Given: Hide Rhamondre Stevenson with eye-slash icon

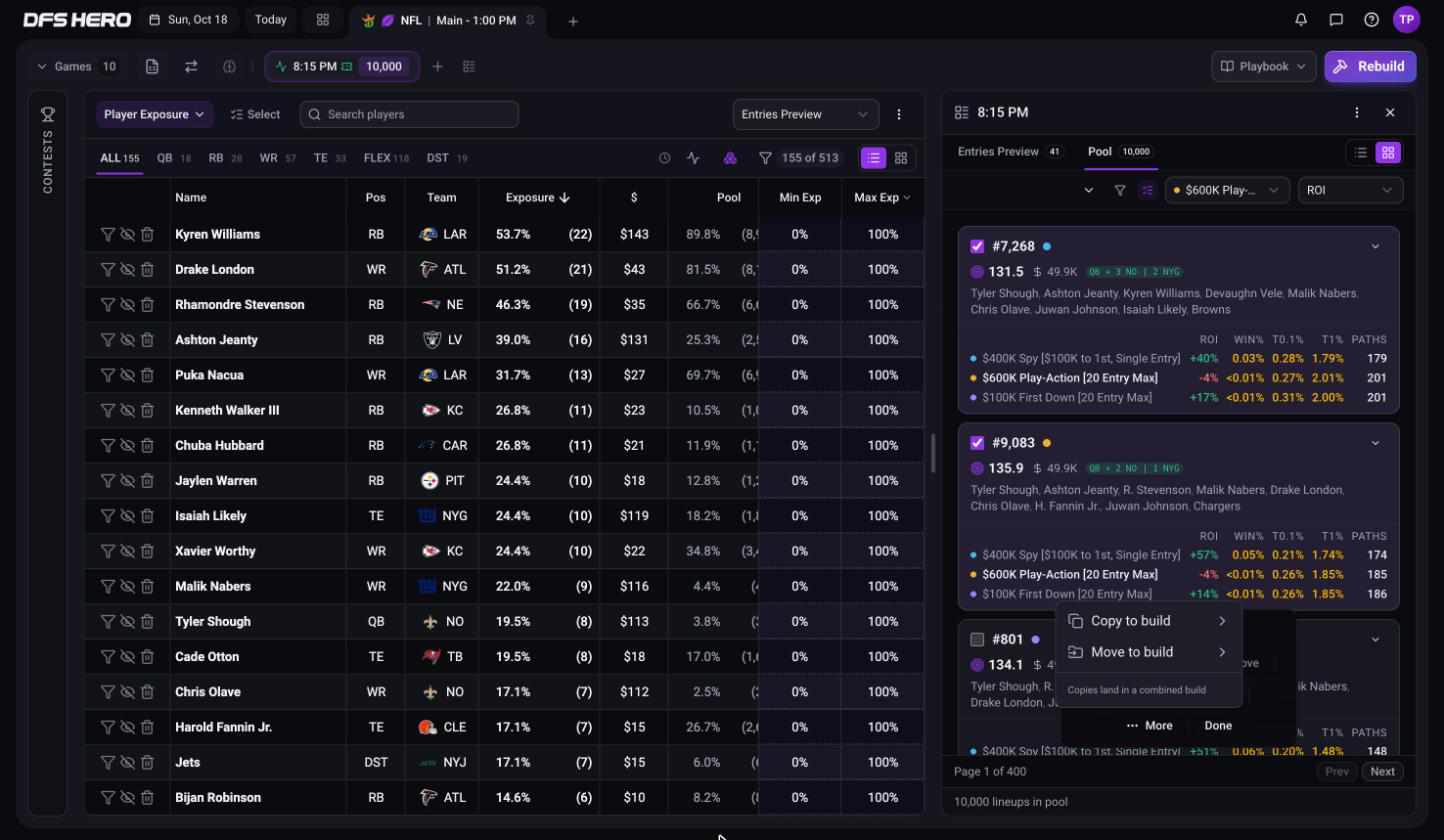Looking at the screenshot, I should 127,304.
